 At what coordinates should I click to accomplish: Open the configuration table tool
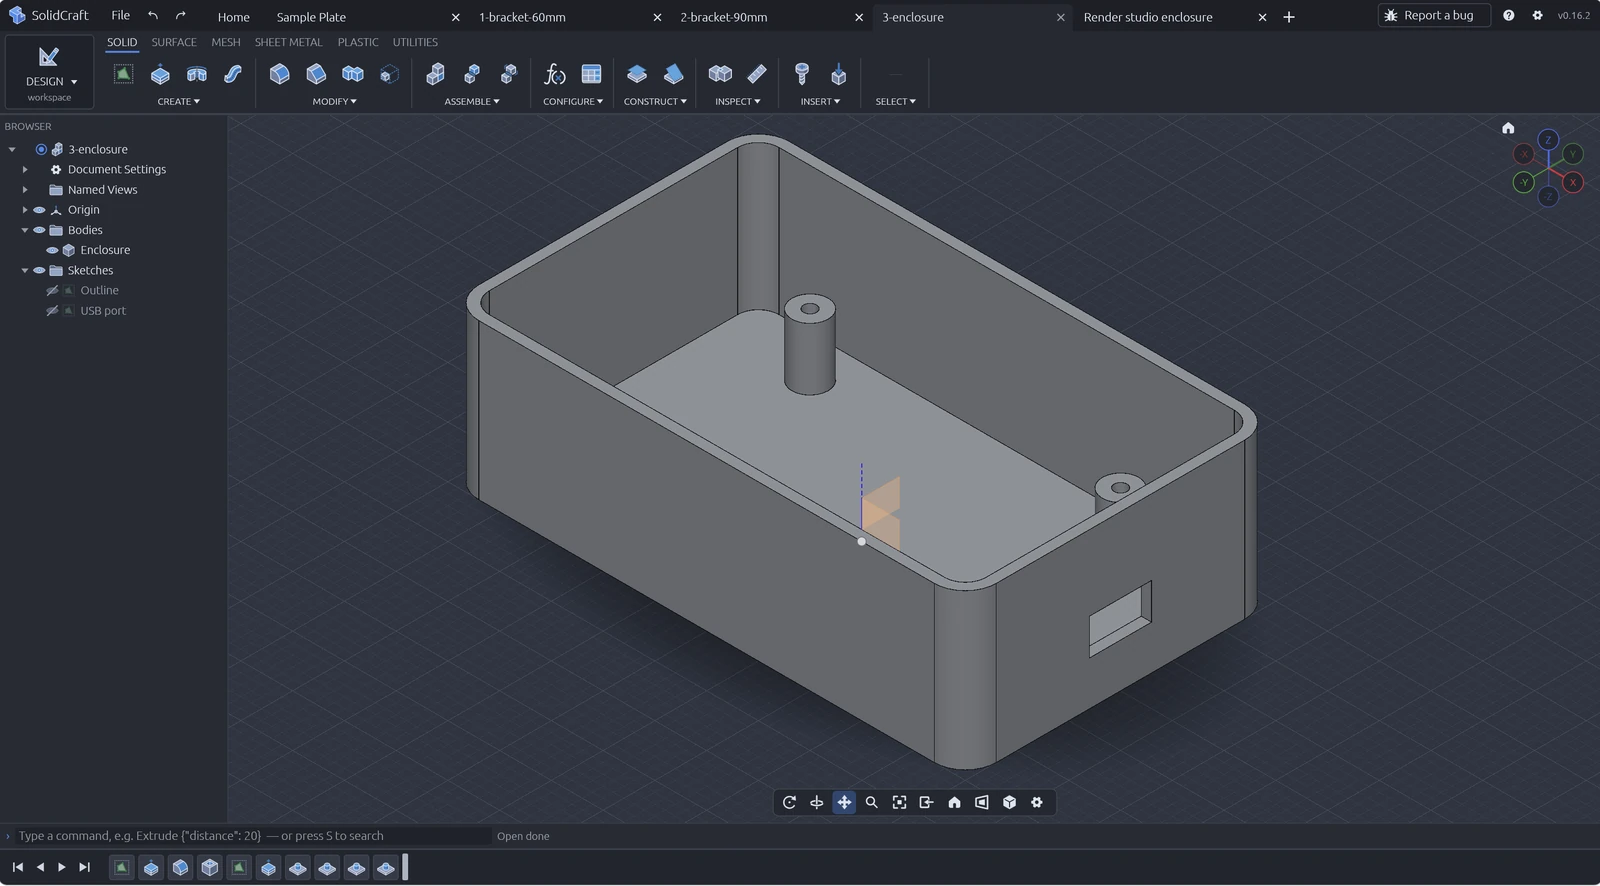592,74
